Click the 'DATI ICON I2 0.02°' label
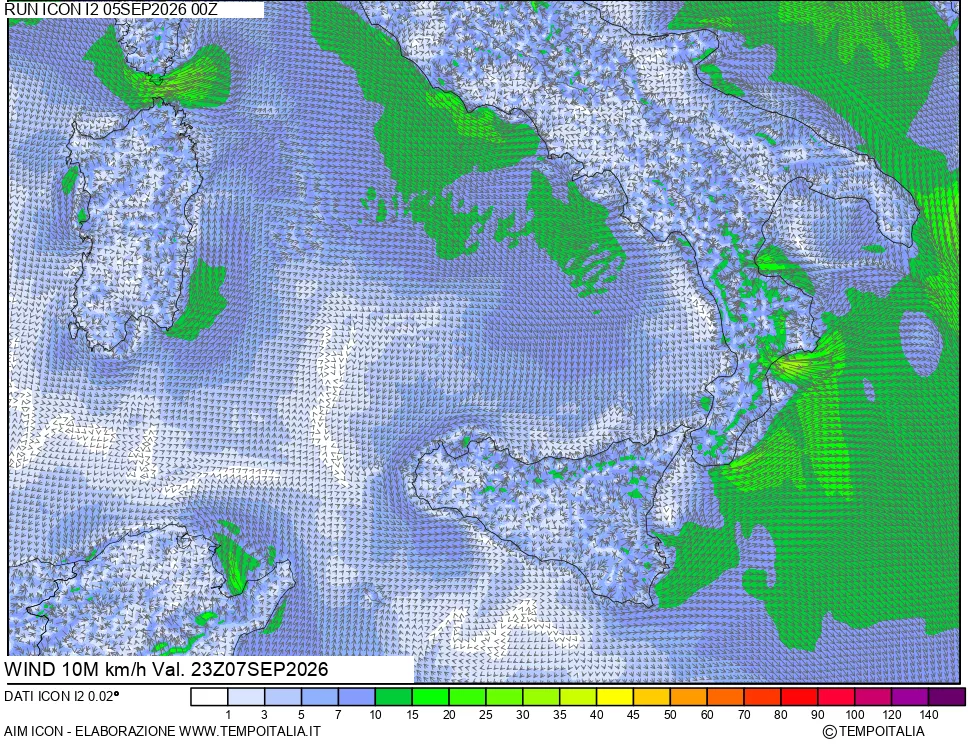968x745 pixels. coord(61,696)
